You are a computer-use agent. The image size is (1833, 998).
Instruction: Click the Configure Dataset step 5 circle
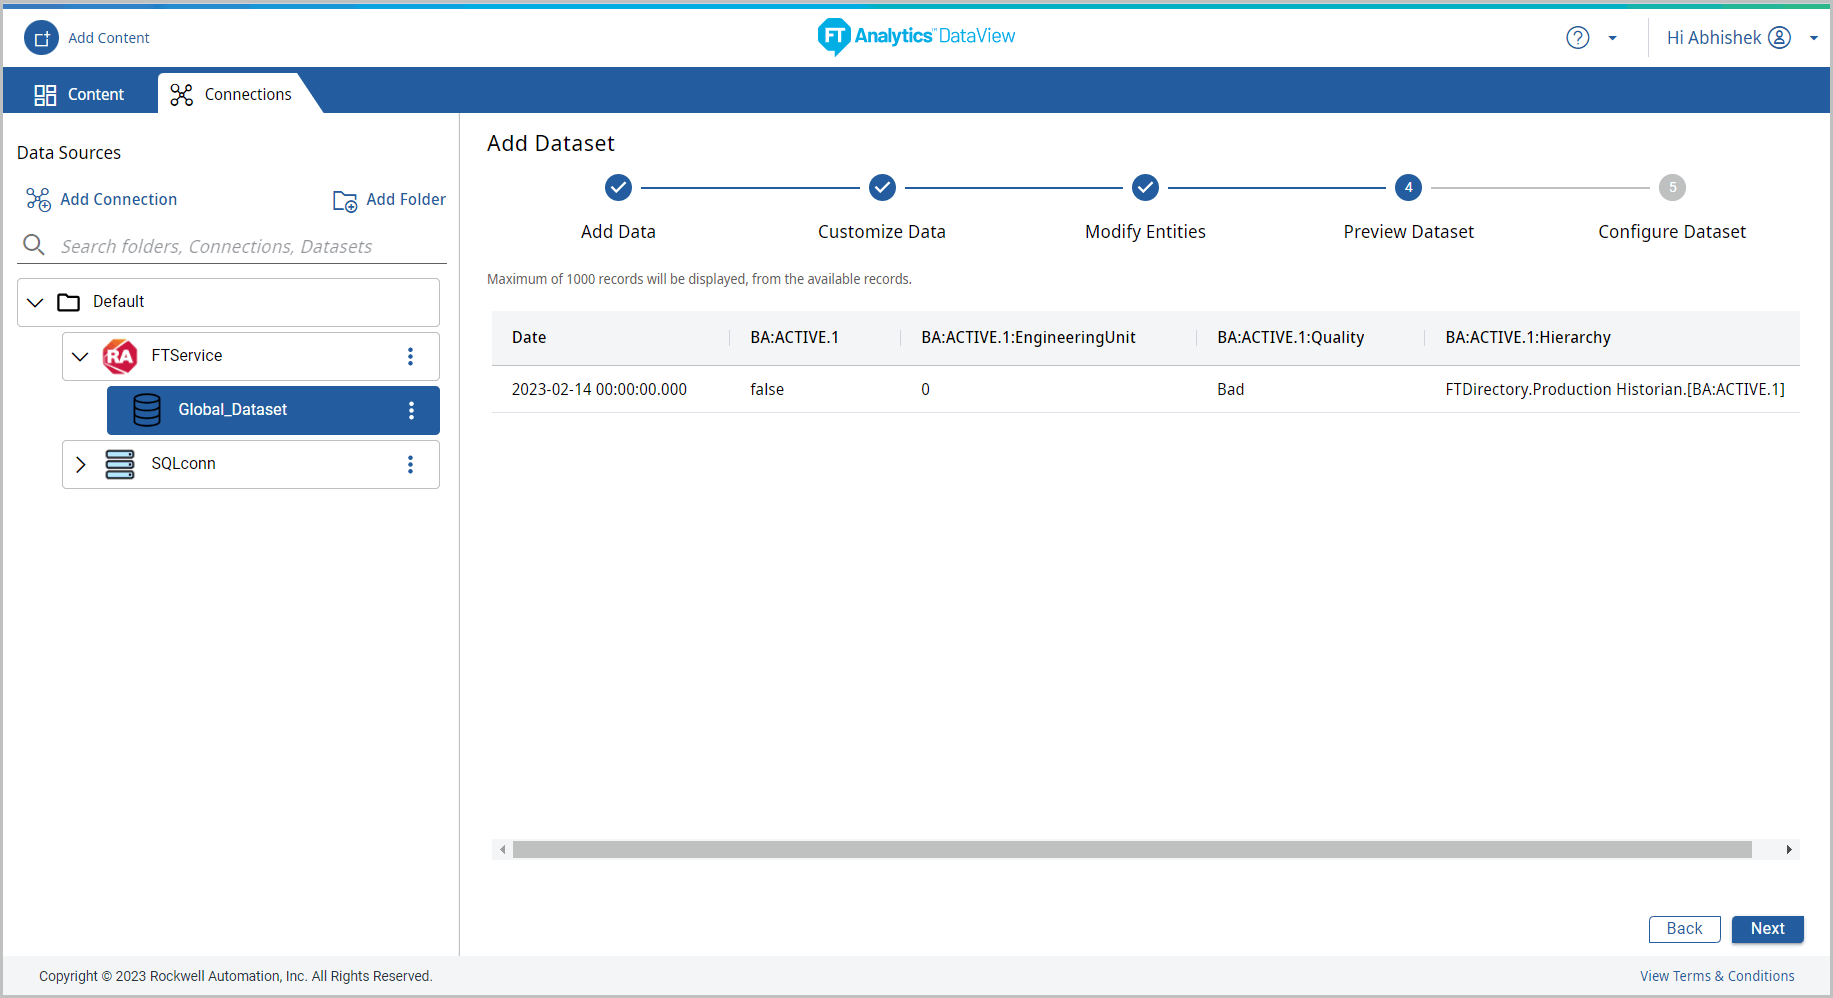click(1672, 187)
